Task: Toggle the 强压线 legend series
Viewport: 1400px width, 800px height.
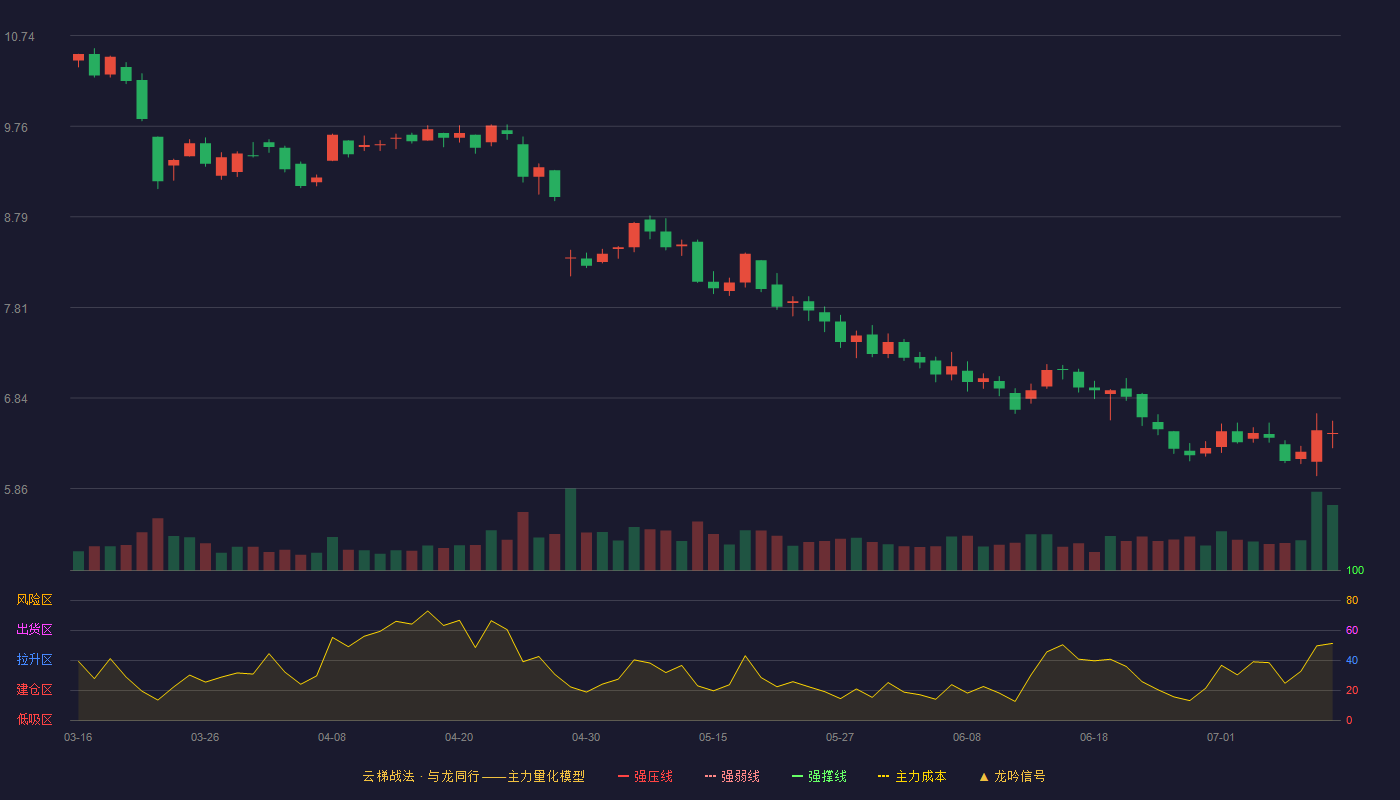Action: pos(645,776)
